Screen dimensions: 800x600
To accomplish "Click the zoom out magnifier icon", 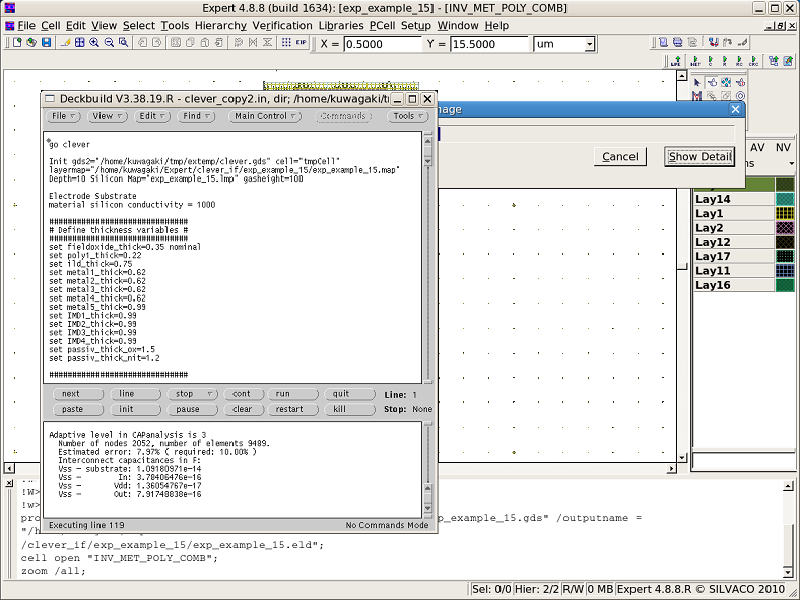I will pyautogui.click(x=107, y=43).
